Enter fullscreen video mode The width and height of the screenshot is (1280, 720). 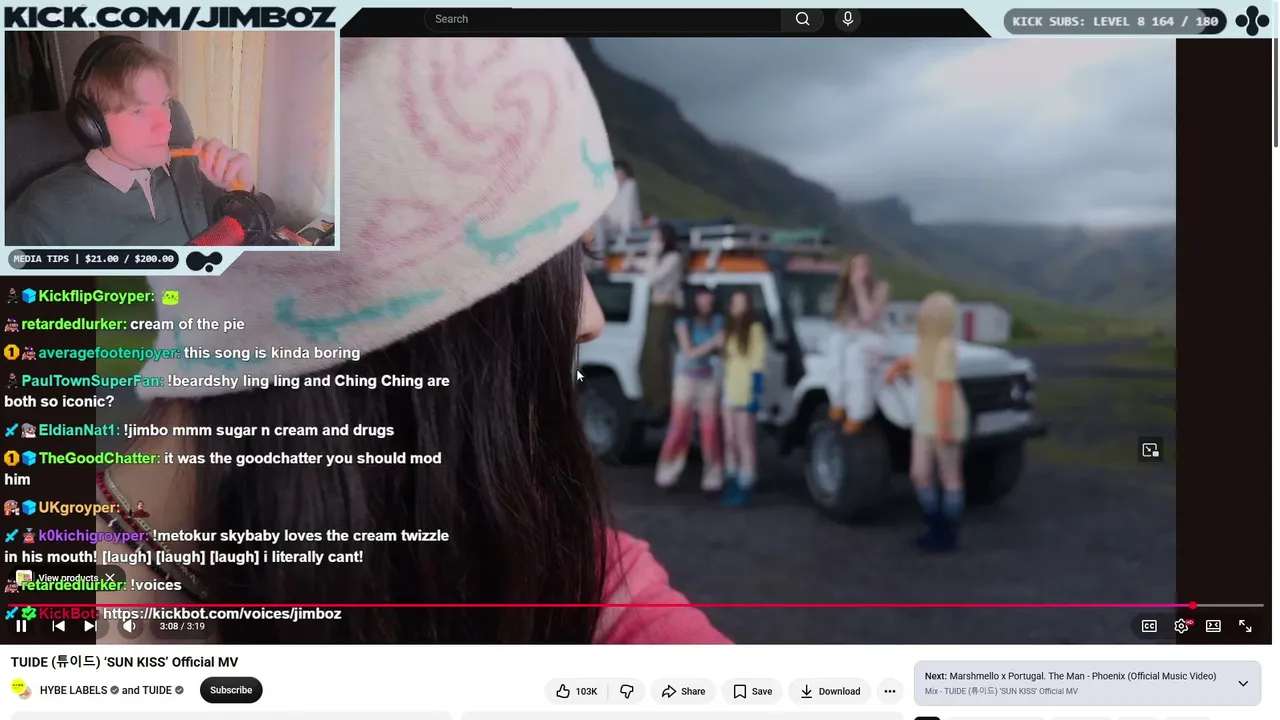(x=1245, y=626)
